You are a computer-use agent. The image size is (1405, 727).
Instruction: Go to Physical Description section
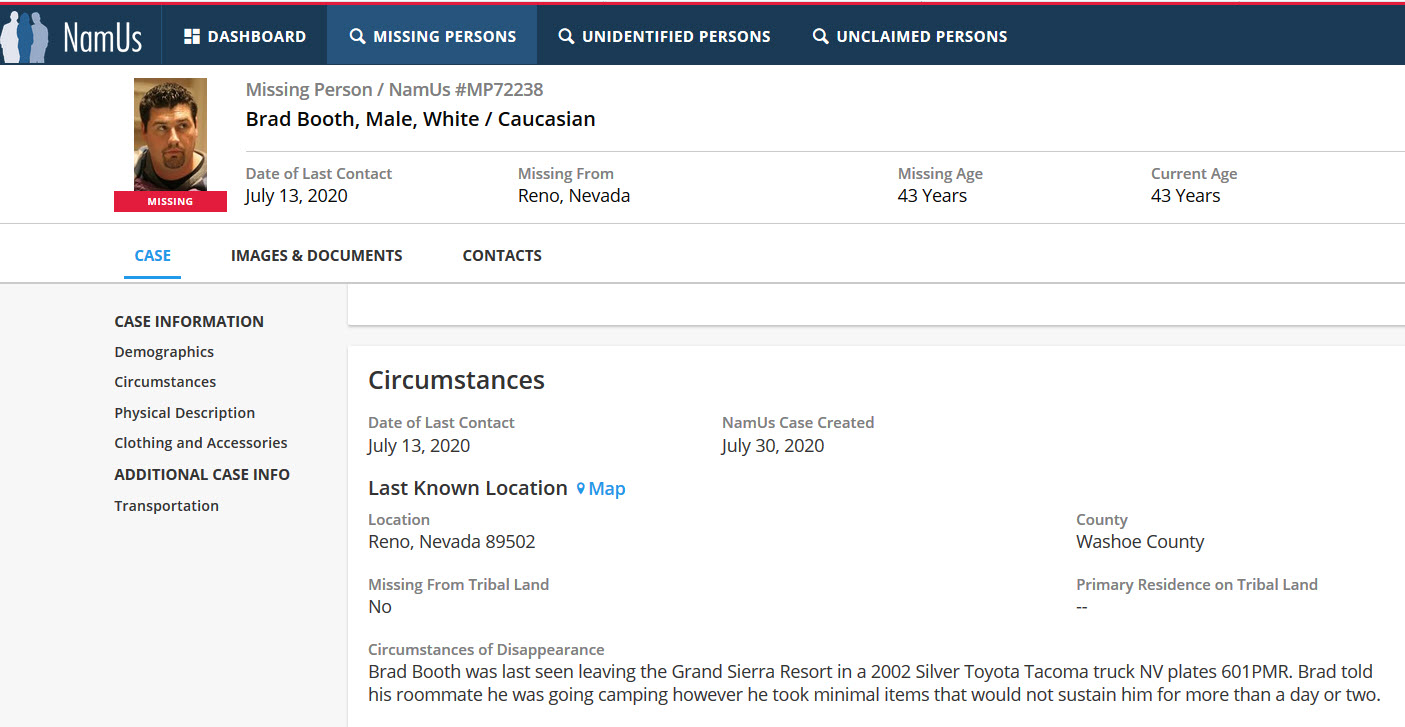184,413
